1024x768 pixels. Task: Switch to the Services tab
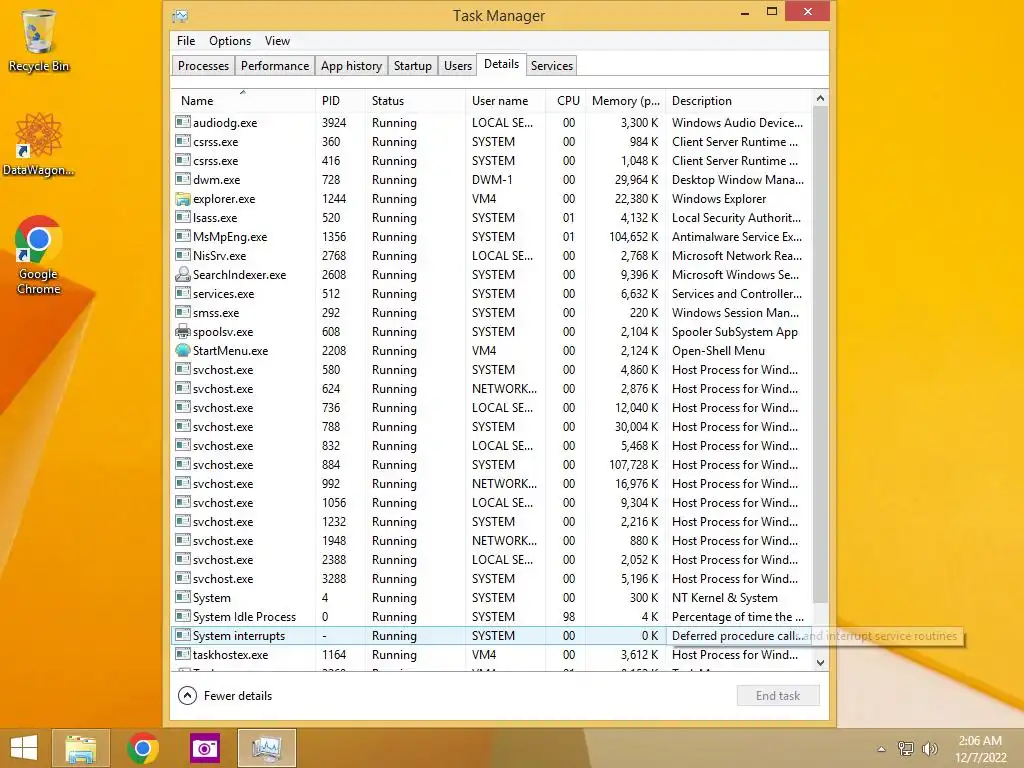click(x=552, y=66)
